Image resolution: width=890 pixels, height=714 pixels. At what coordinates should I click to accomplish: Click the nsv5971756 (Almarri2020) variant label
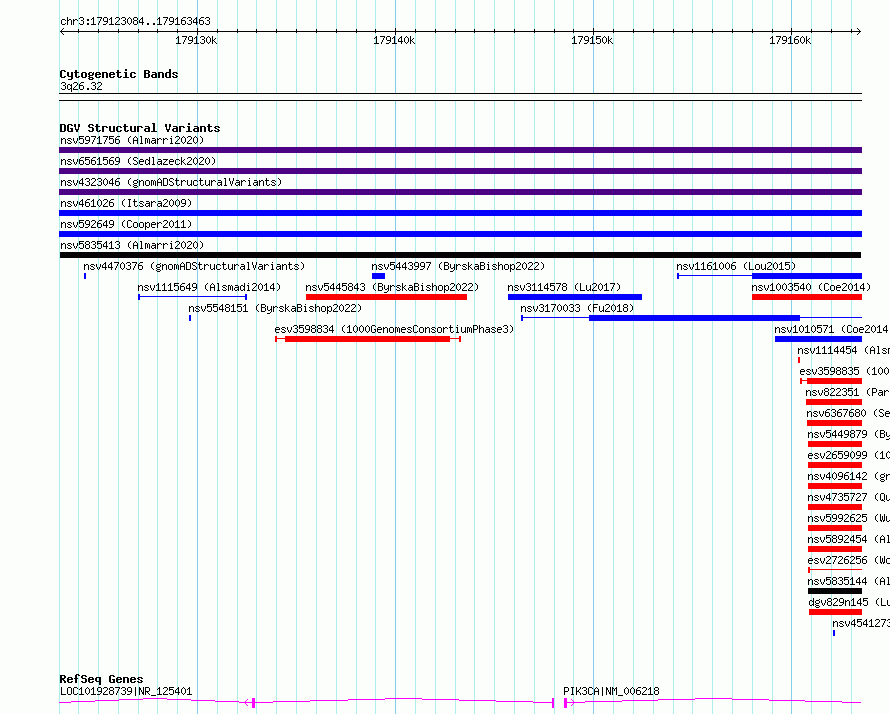point(132,140)
